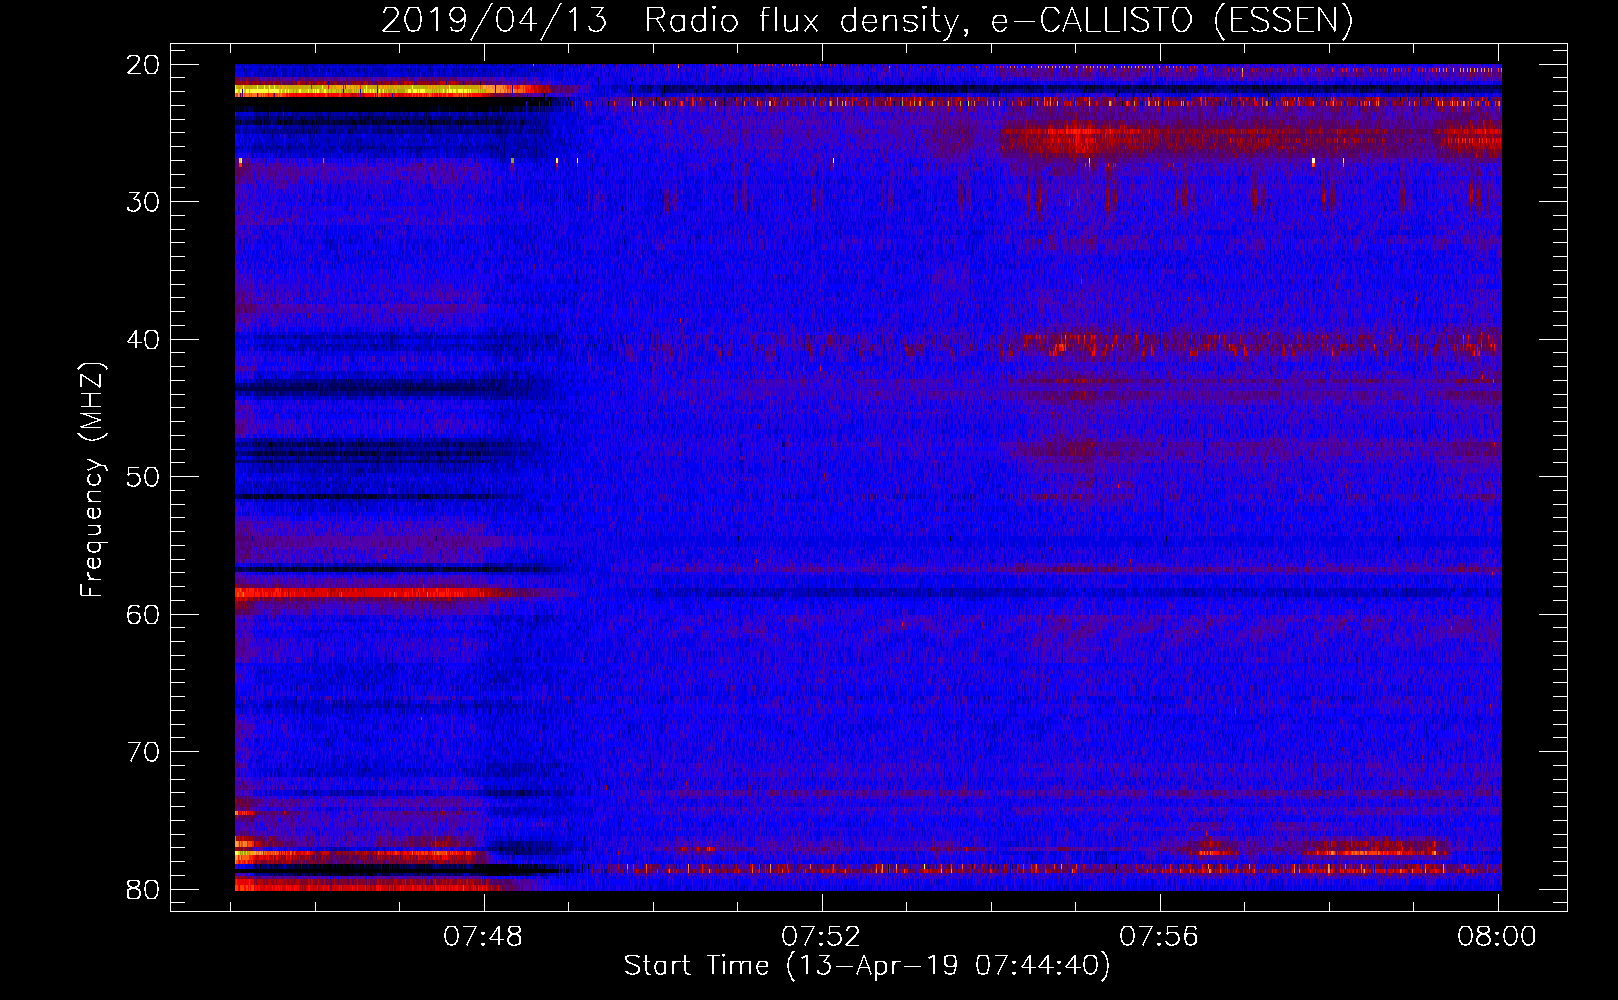This screenshot has width=1618, height=1000.
Task: Click the 50 frequency tick label
Action: [144, 477]
